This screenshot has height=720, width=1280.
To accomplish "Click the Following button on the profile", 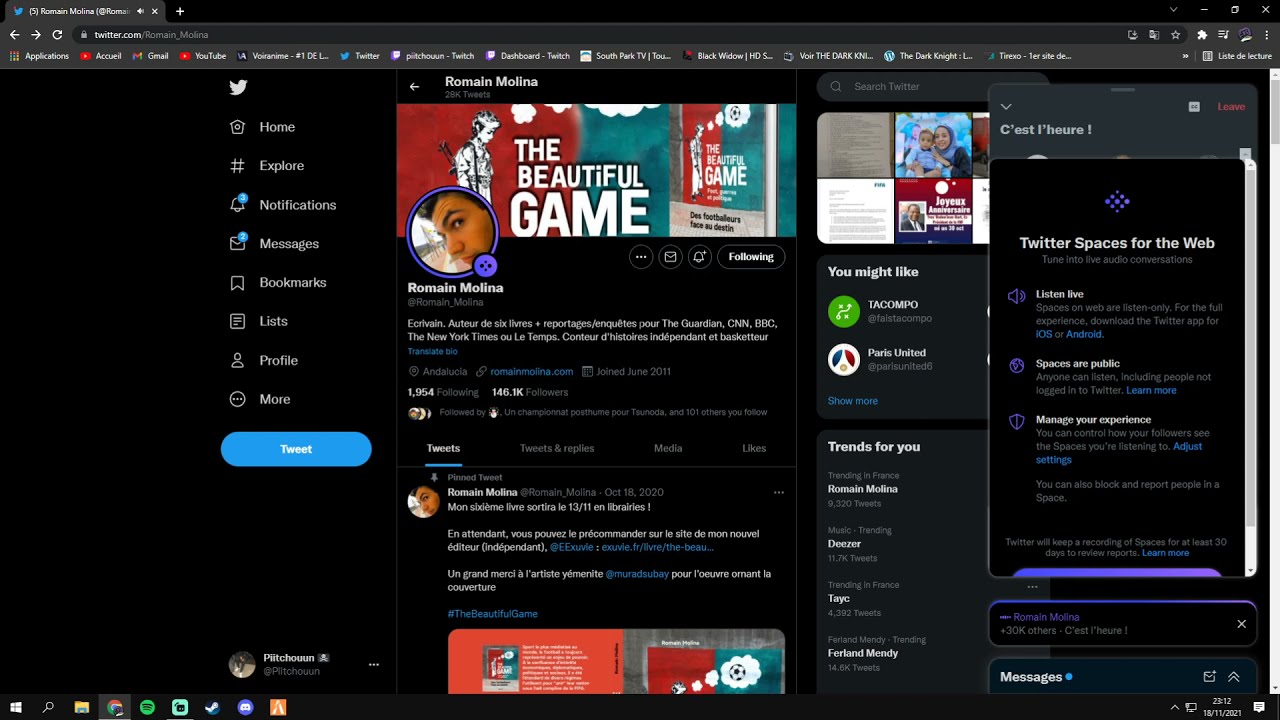I will tap(751, 257).
